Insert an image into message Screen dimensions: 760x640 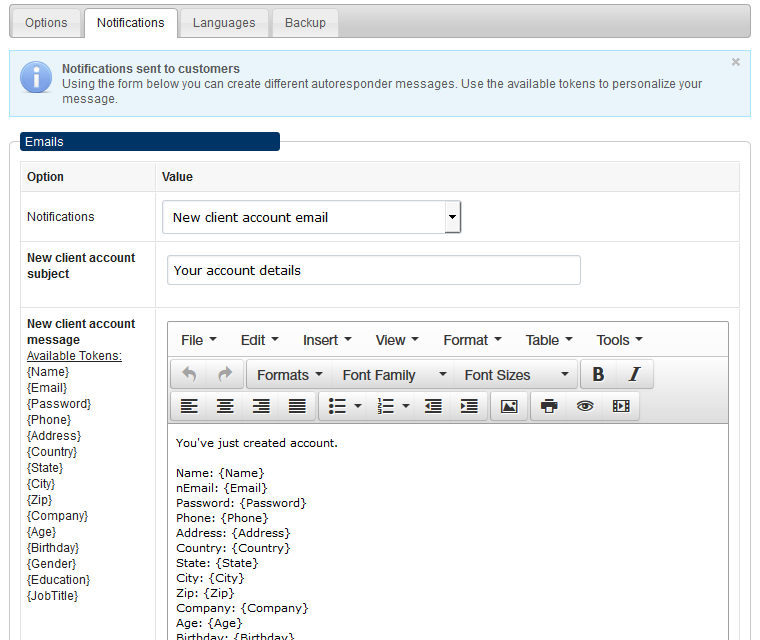[509, 406]
